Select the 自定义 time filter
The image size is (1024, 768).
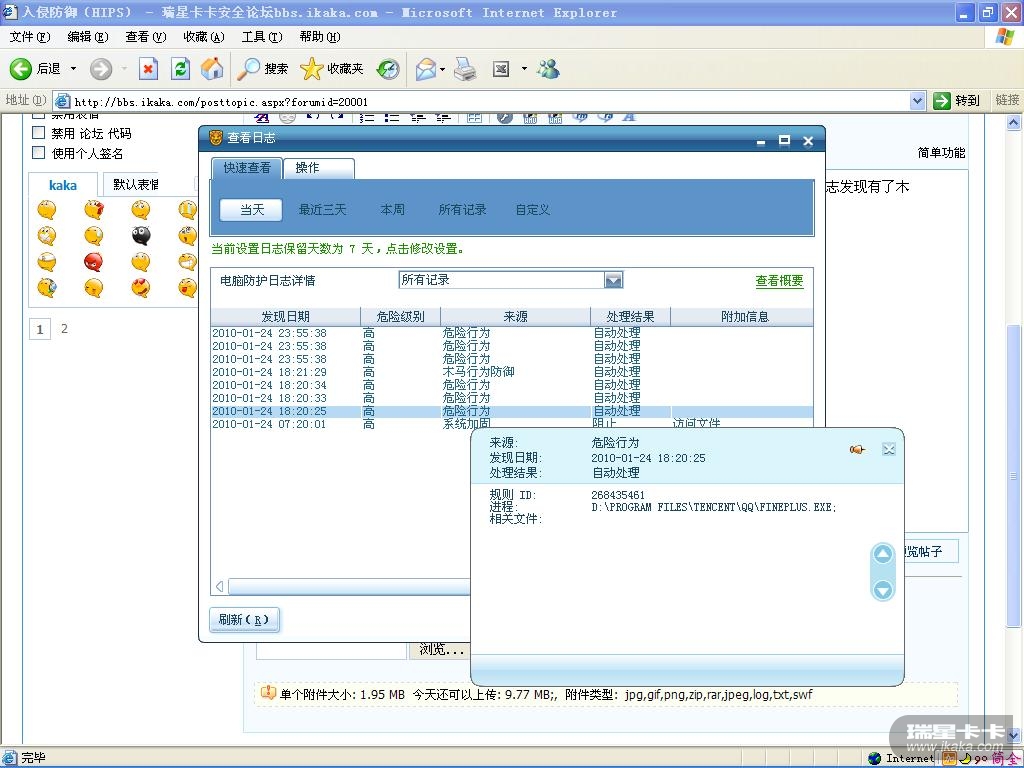click(x=532, y=210)
